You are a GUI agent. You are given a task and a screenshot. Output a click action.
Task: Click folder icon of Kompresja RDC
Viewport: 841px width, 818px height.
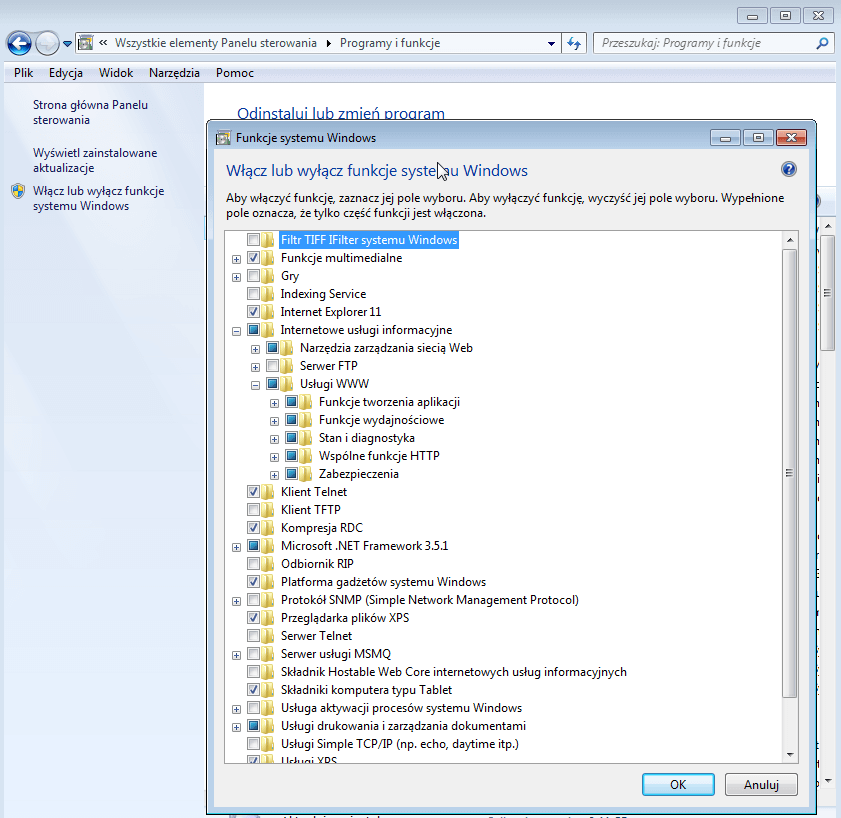click(x=268, y=528)
